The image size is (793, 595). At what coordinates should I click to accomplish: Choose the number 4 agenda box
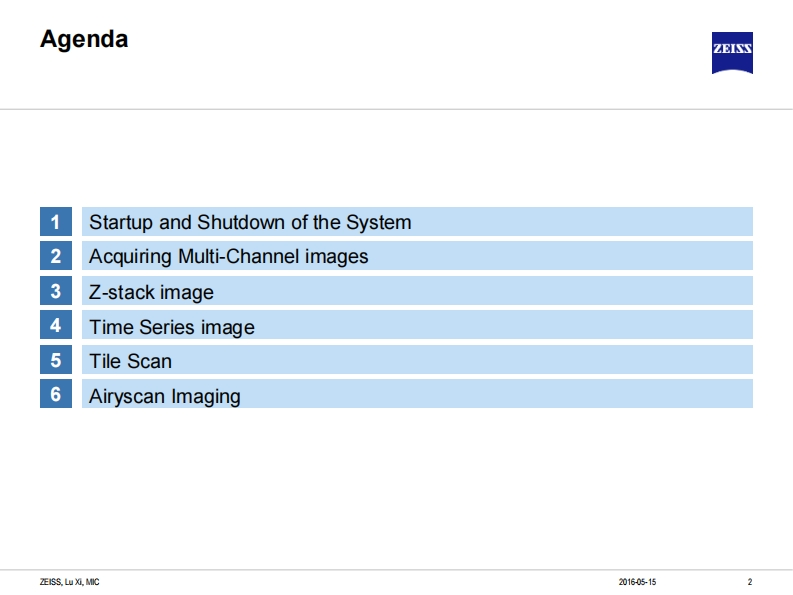[x=56, y=325]
